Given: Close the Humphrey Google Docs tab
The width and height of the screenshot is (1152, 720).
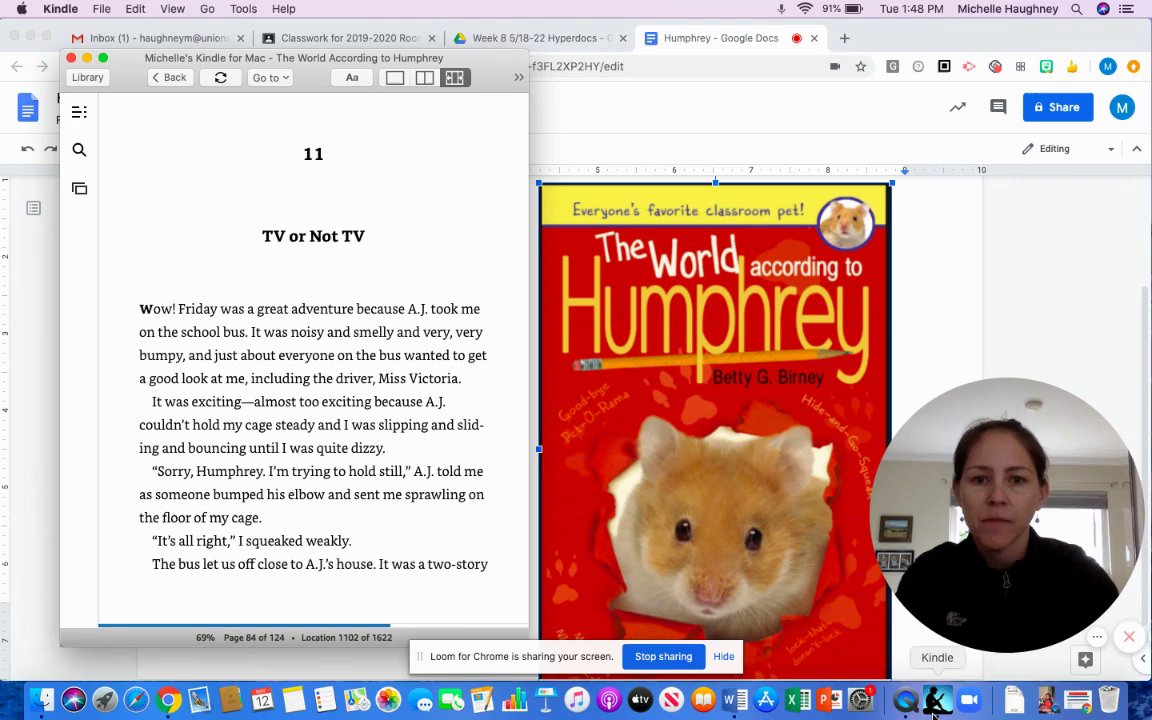Looking at the screenshot, I should [814, 38].
